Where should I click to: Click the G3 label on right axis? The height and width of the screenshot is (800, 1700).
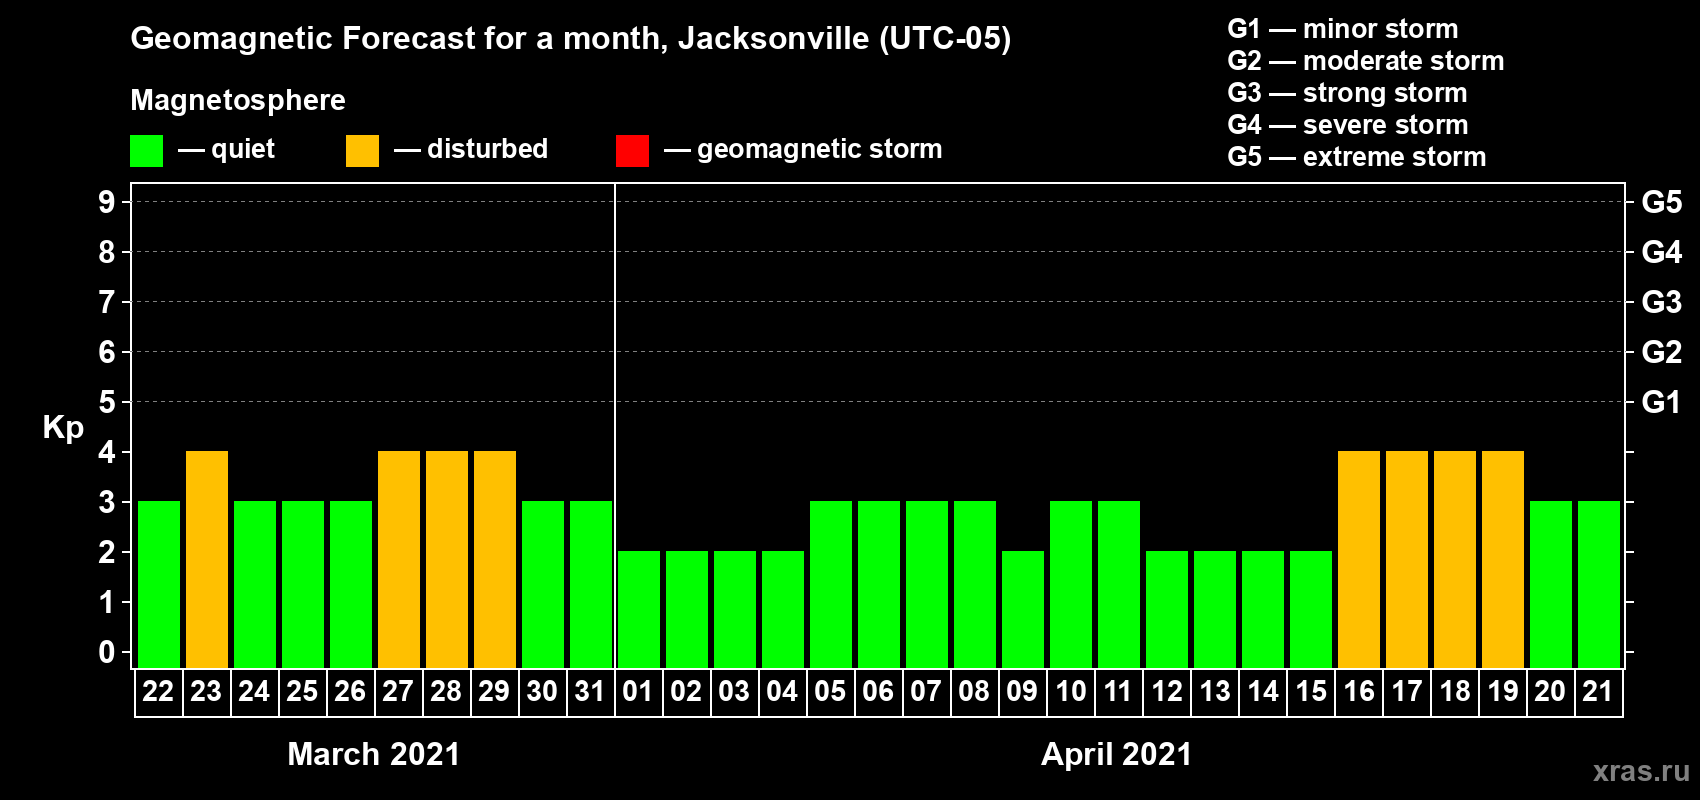coord(1662,302)
